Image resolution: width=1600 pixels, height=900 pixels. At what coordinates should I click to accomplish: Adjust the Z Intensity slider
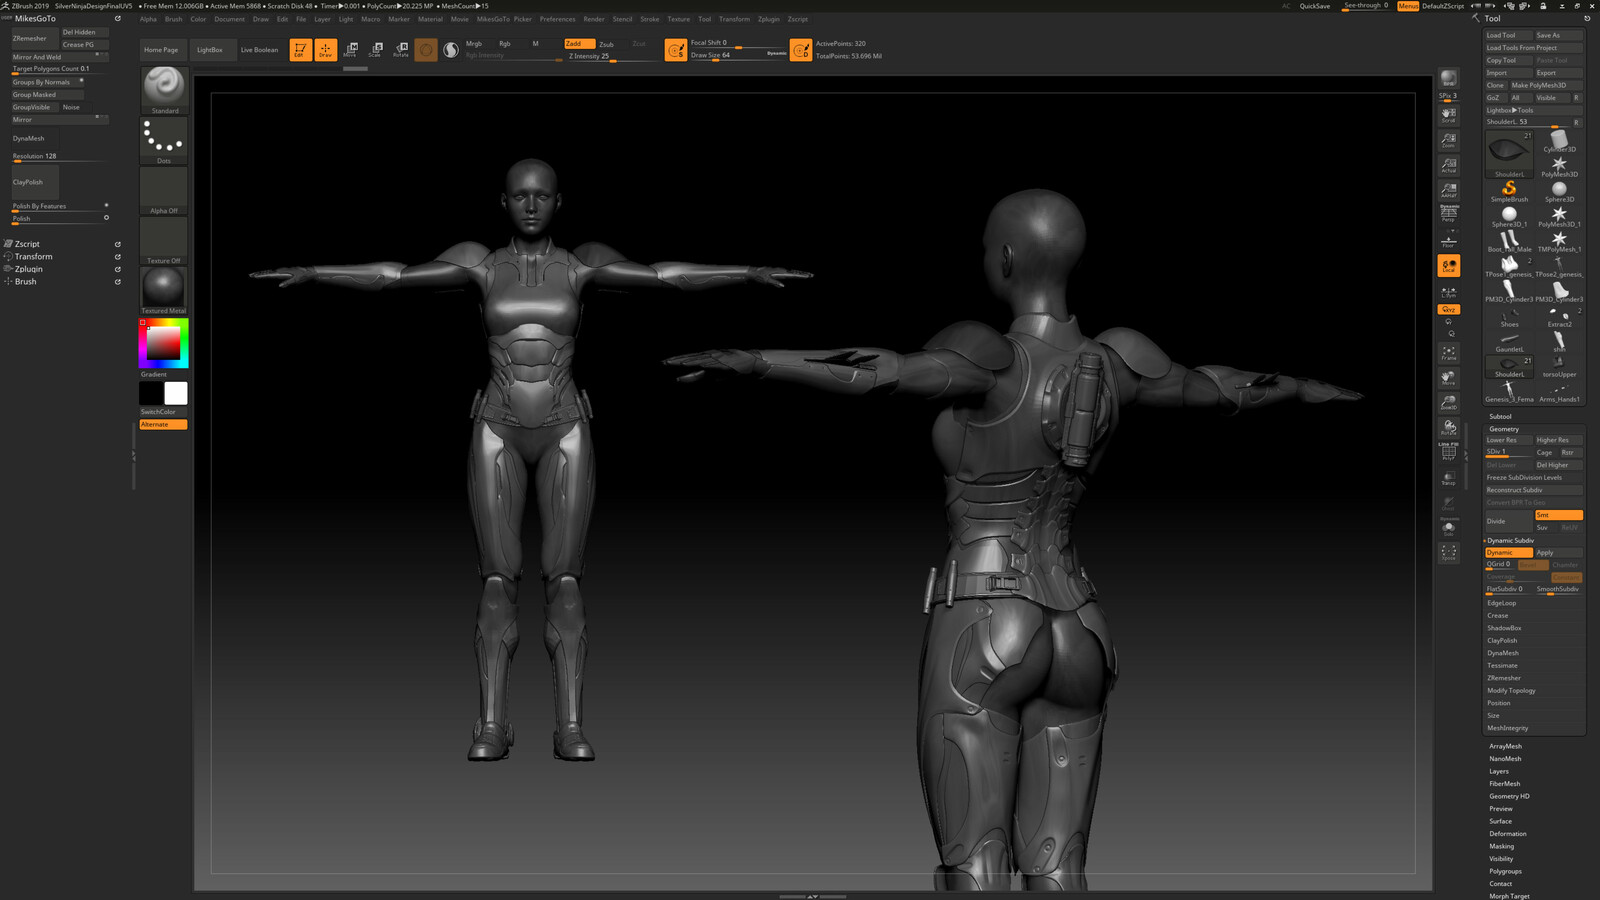coord(612,57)
